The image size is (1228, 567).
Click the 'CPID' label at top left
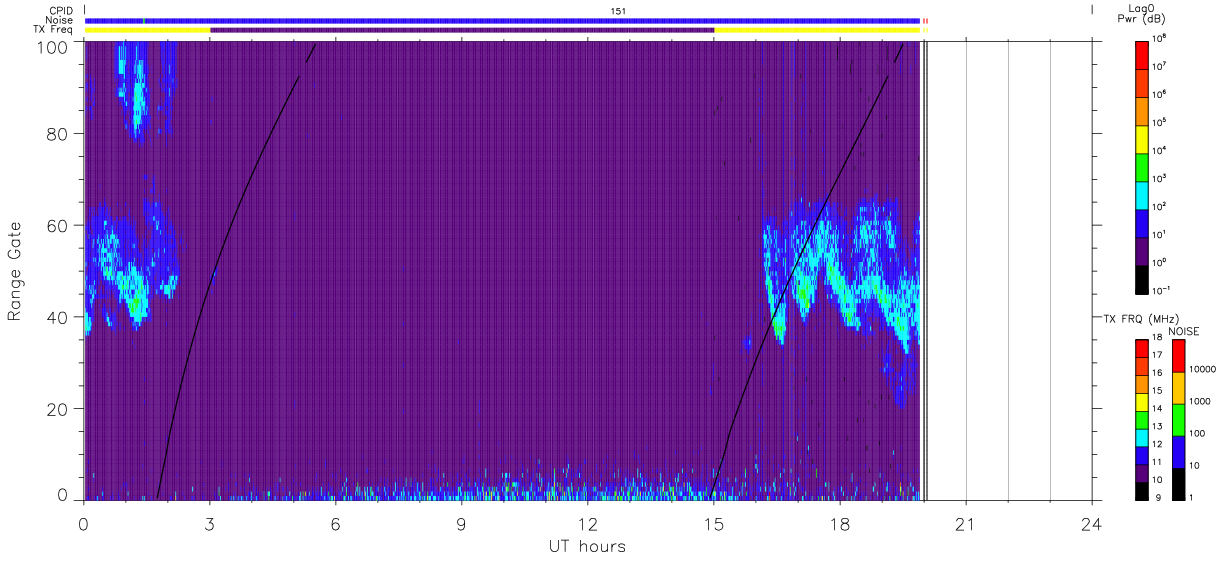[60, 10]
